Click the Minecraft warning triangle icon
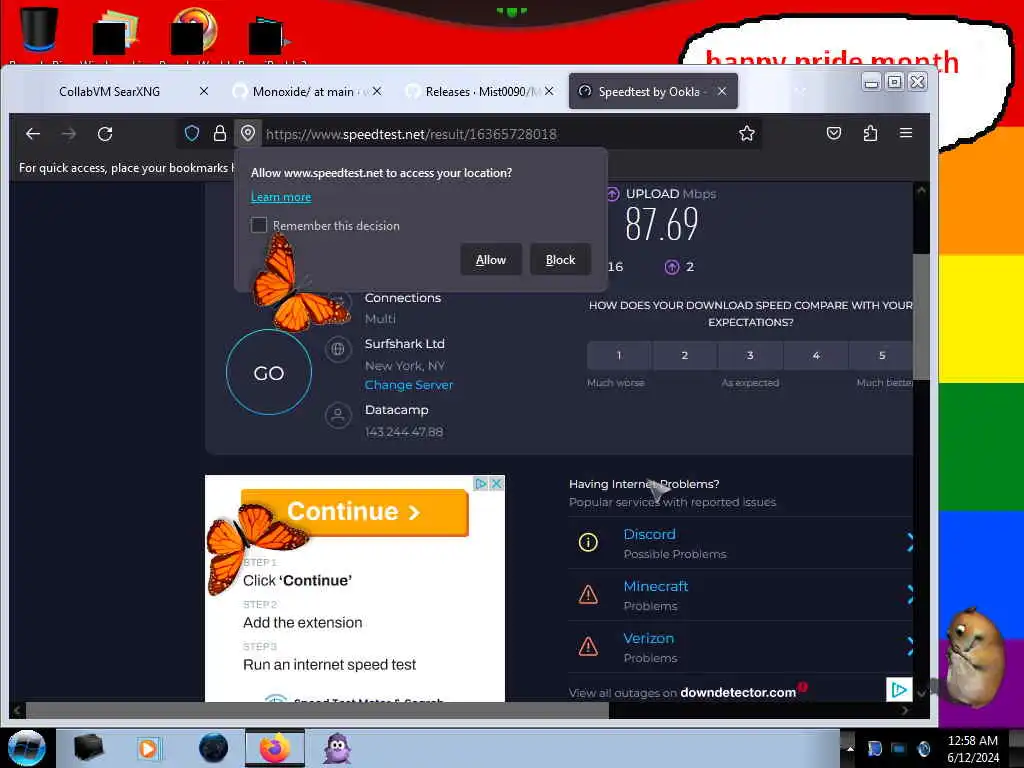Screen dimensions: 1024x768 point(588,594)
